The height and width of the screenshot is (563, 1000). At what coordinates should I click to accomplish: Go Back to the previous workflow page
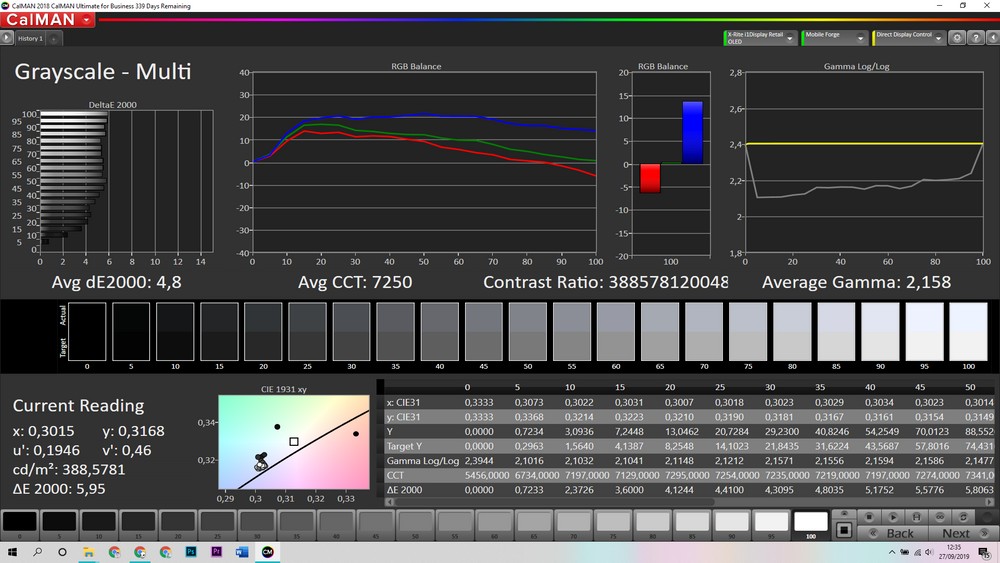(892, 533)
